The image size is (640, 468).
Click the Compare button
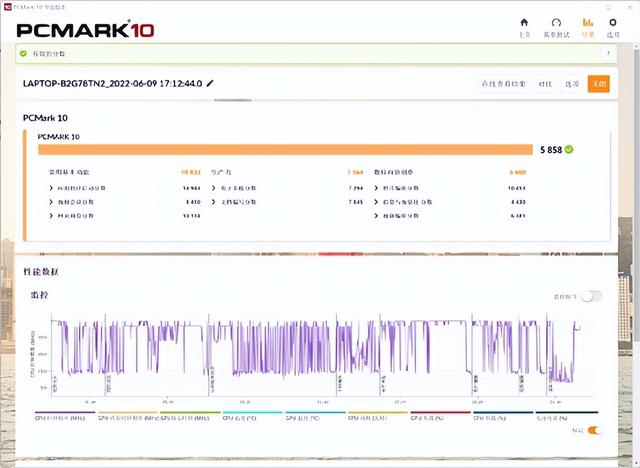tap(545, 84)
